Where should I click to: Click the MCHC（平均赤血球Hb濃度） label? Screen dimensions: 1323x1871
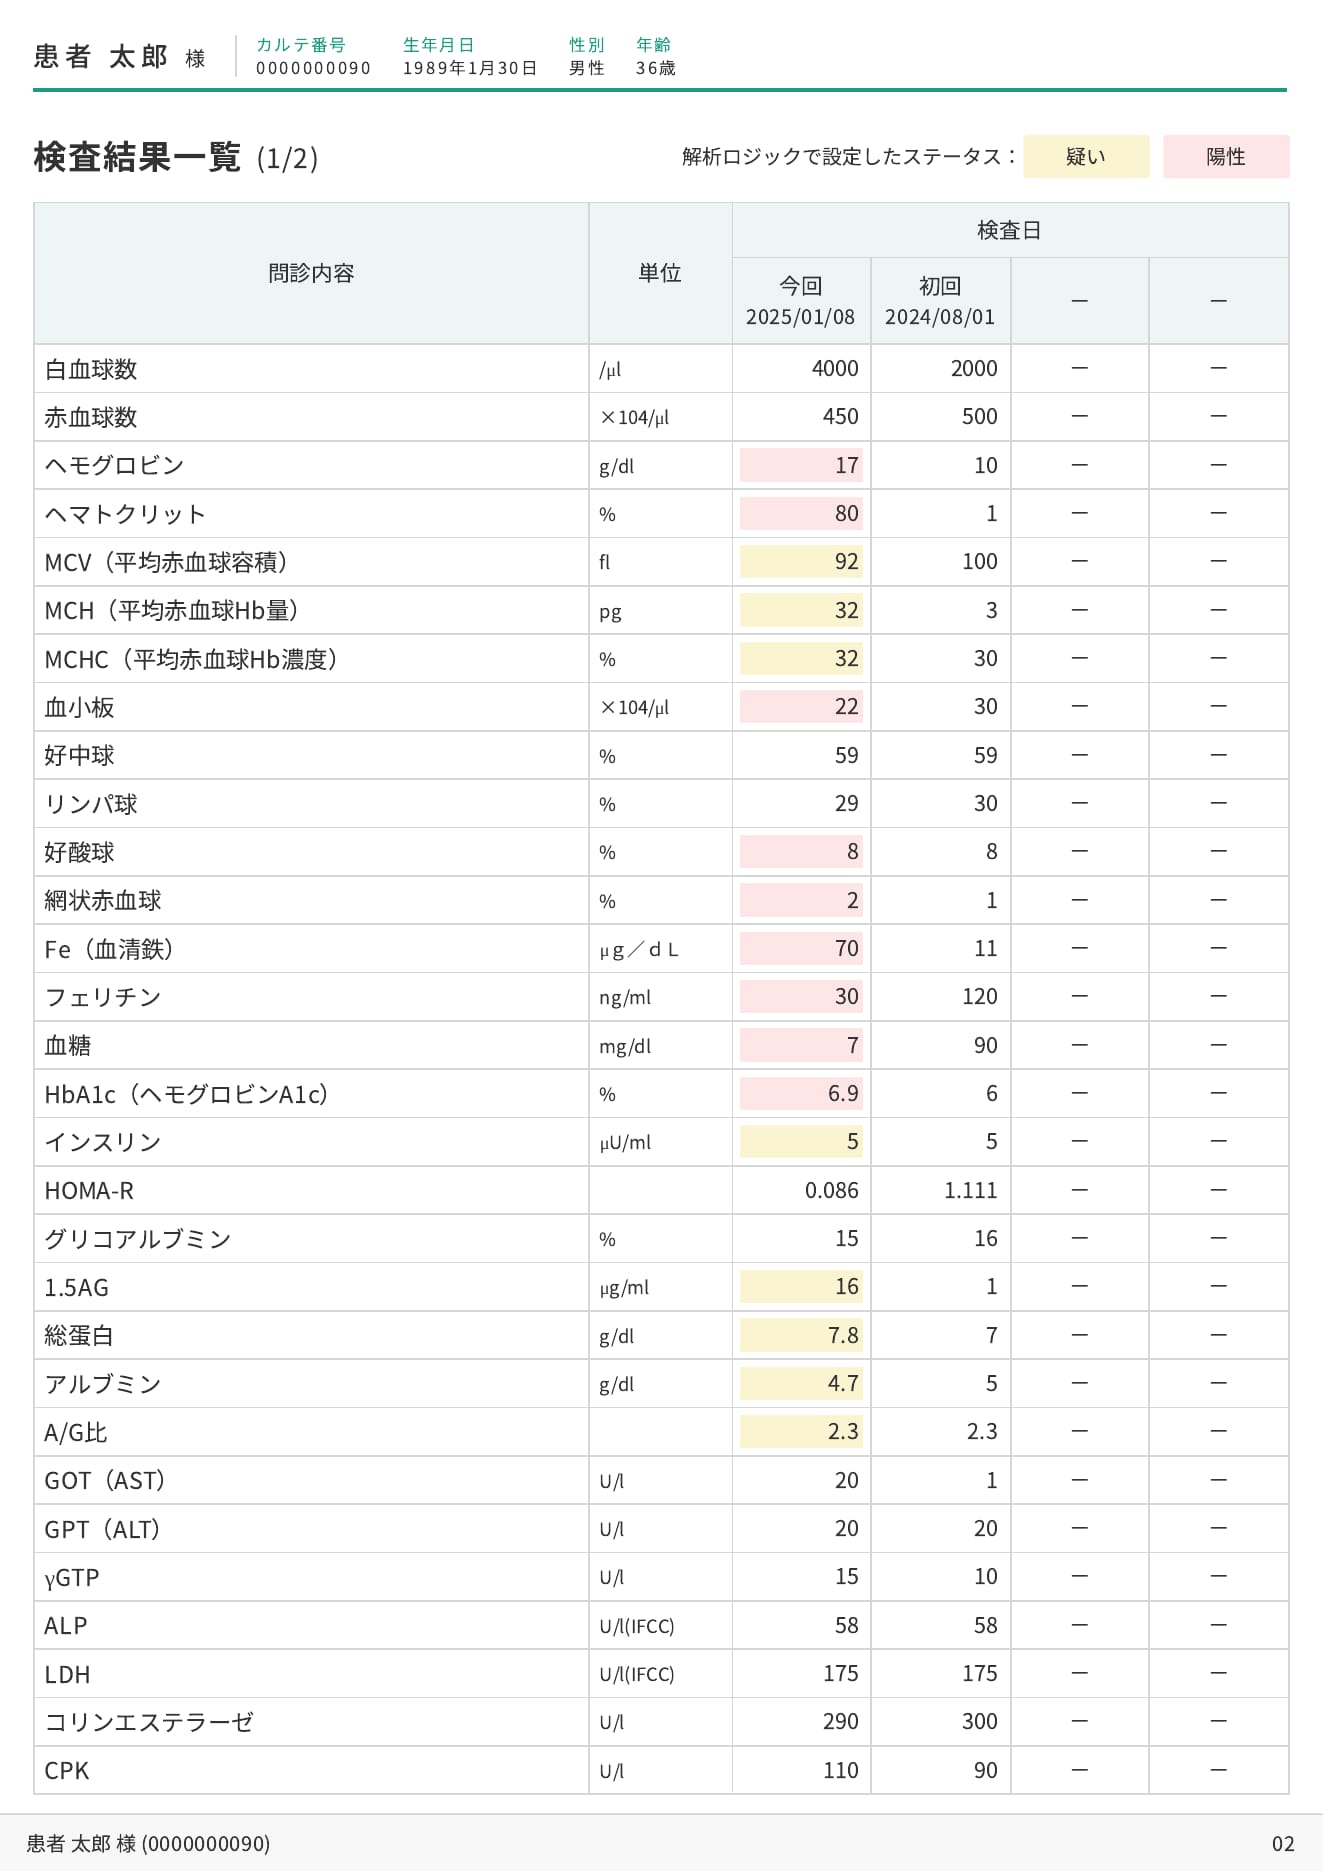[x=192, y=659]
